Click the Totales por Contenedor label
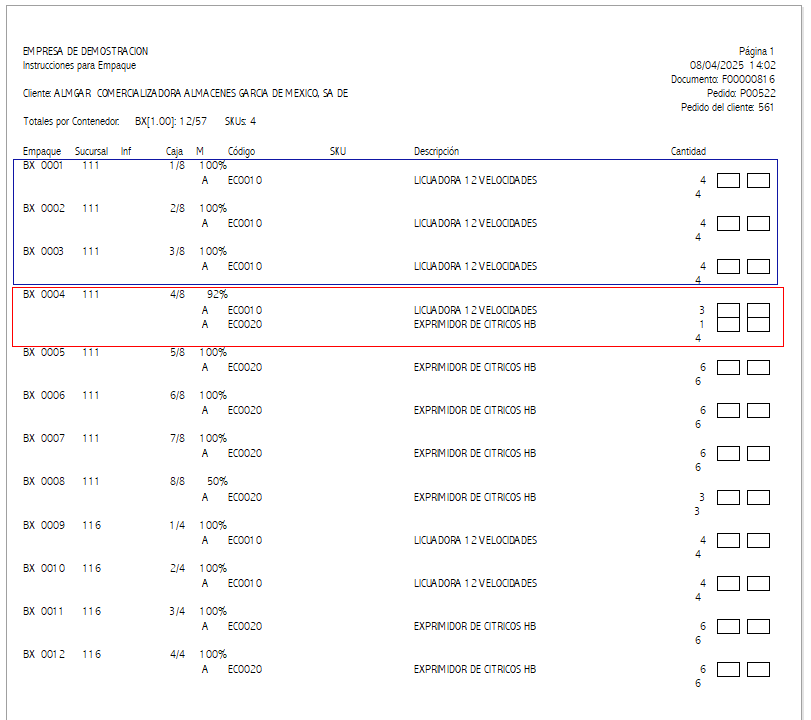 click(x=71, y=121)
